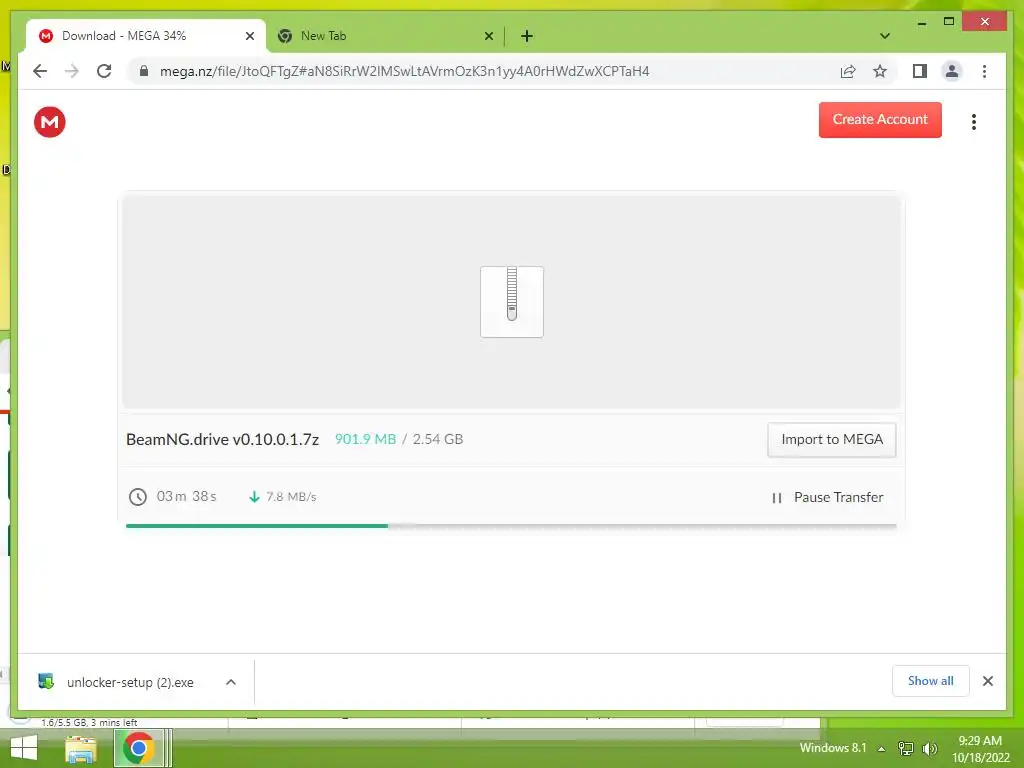The image size is (1024, 768).
Task: Switch to the Download - MEGA tab
Action: click(145, 36)
